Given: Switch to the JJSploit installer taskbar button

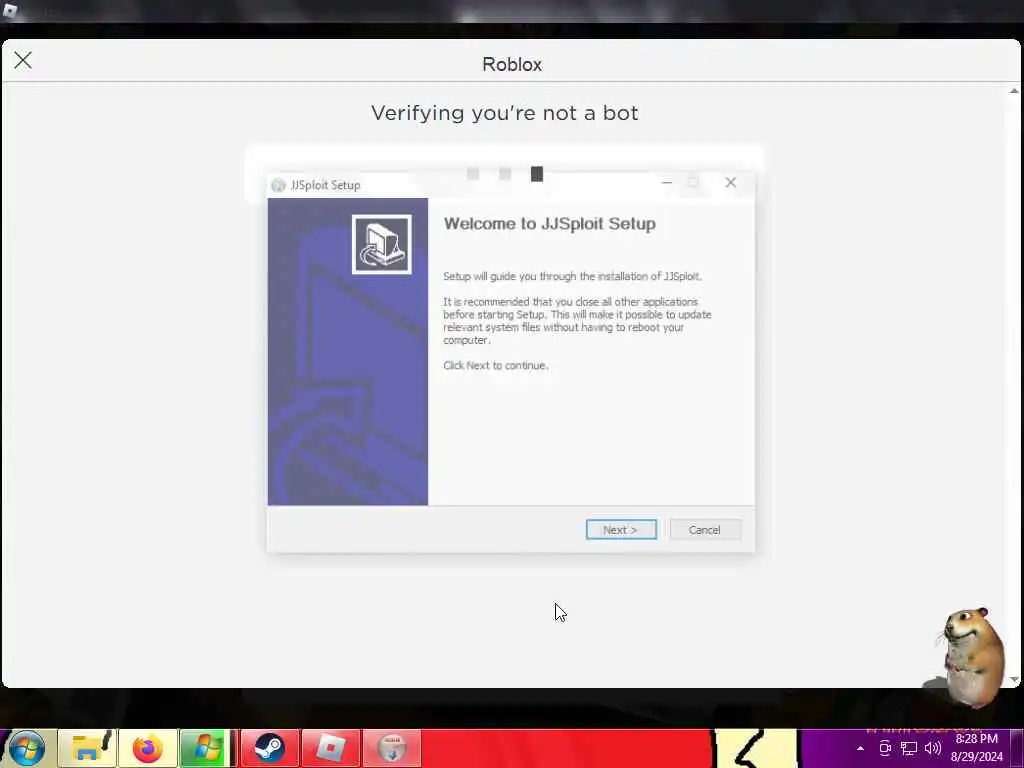Looking at the screenshot, I should click(392, 748).
